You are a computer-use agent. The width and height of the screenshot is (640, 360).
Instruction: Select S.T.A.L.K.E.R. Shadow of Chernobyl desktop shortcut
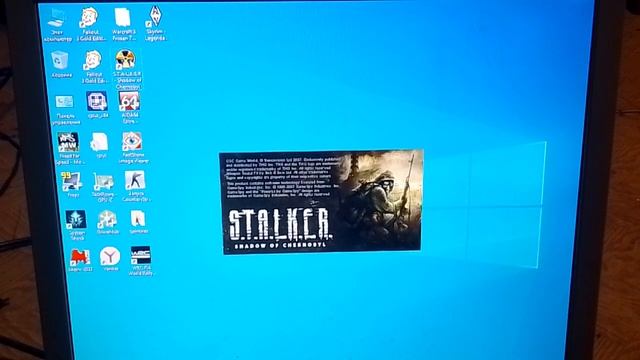[127, 69]
